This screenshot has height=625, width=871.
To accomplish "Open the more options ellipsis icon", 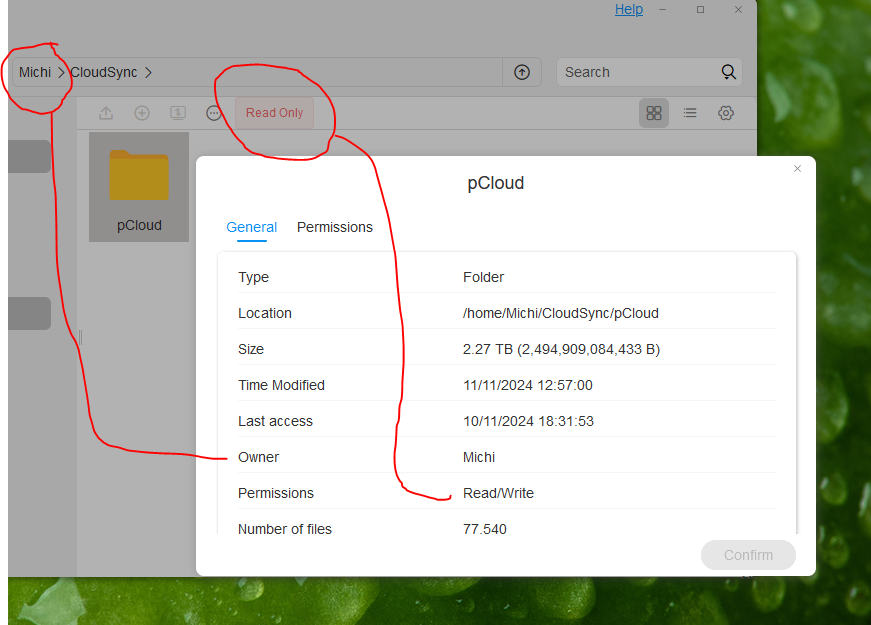I will click(214, 113).
